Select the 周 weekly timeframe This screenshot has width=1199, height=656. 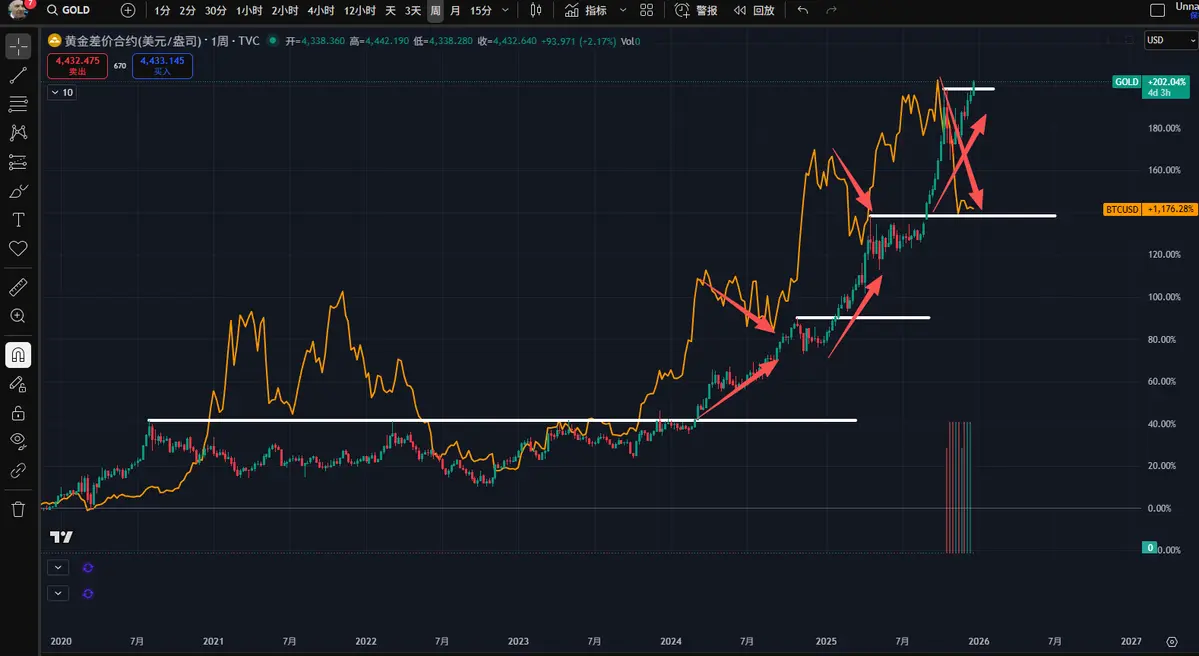tap(435, 10)
